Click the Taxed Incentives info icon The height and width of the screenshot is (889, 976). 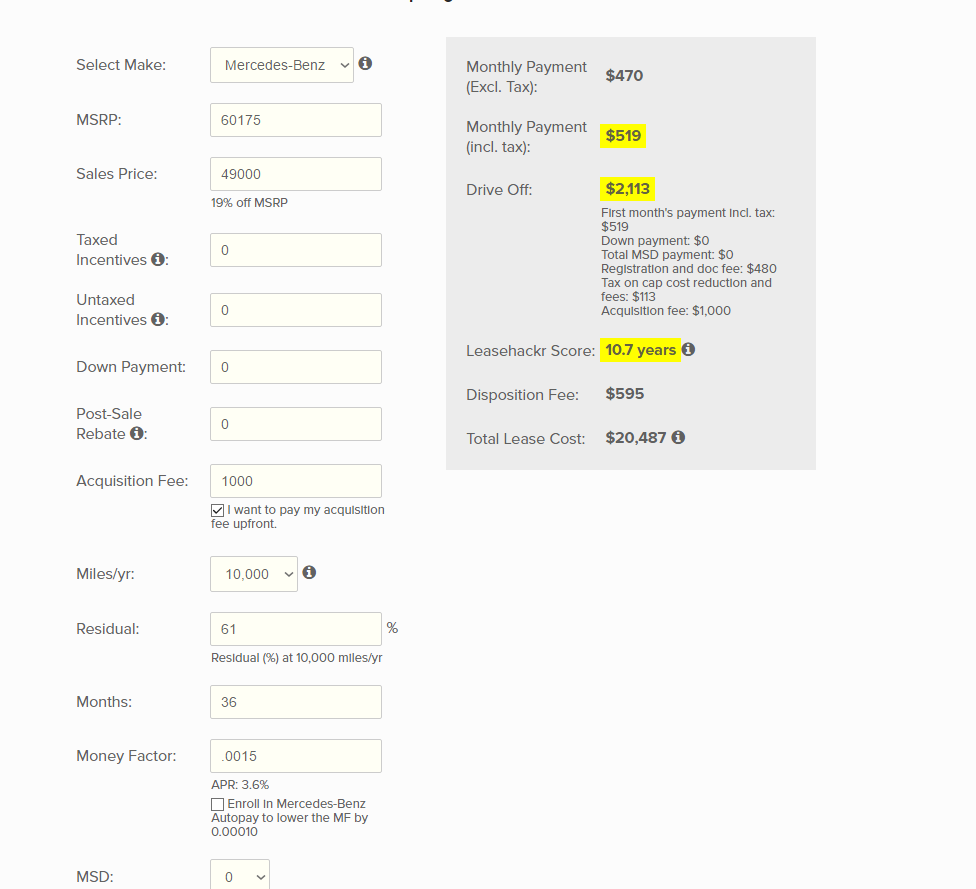158,260
